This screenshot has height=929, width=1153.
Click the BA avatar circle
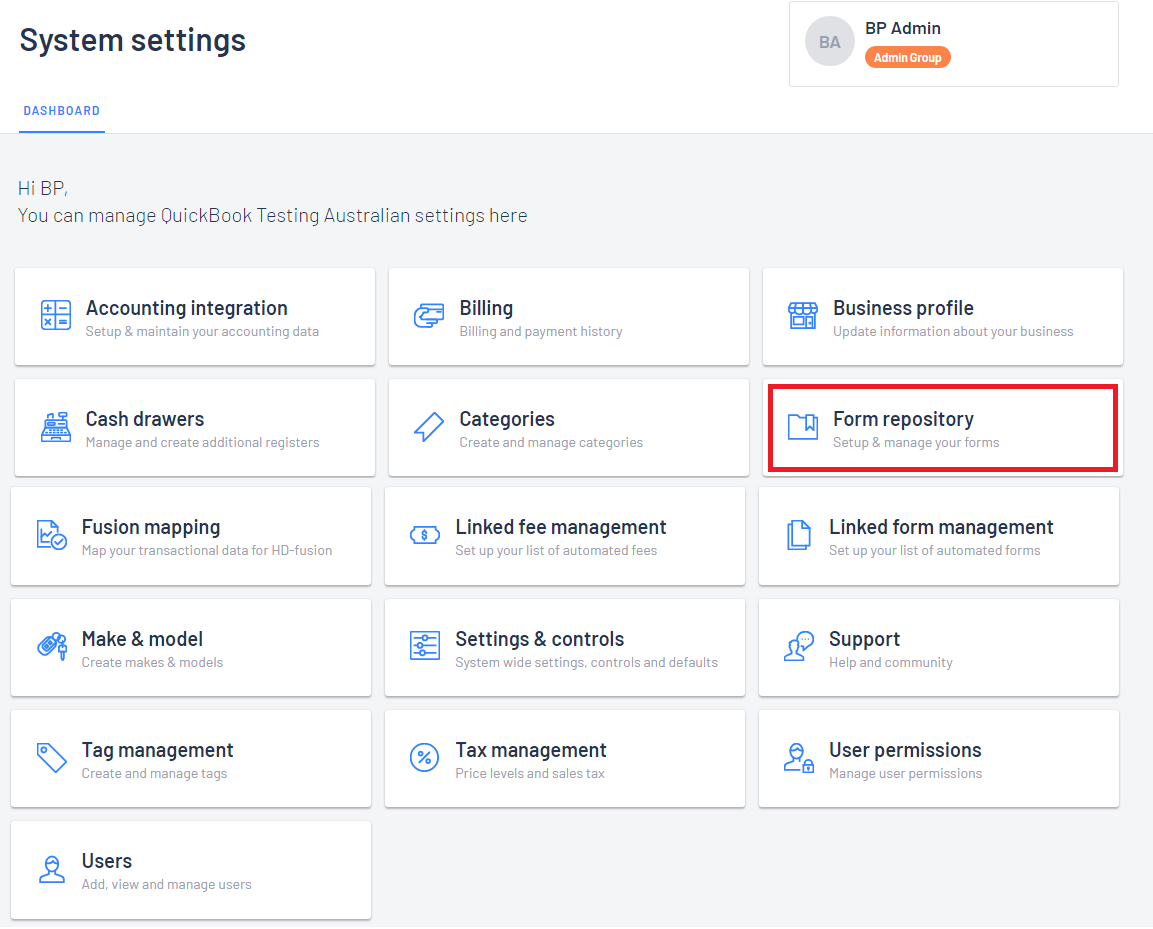point(830,42)
